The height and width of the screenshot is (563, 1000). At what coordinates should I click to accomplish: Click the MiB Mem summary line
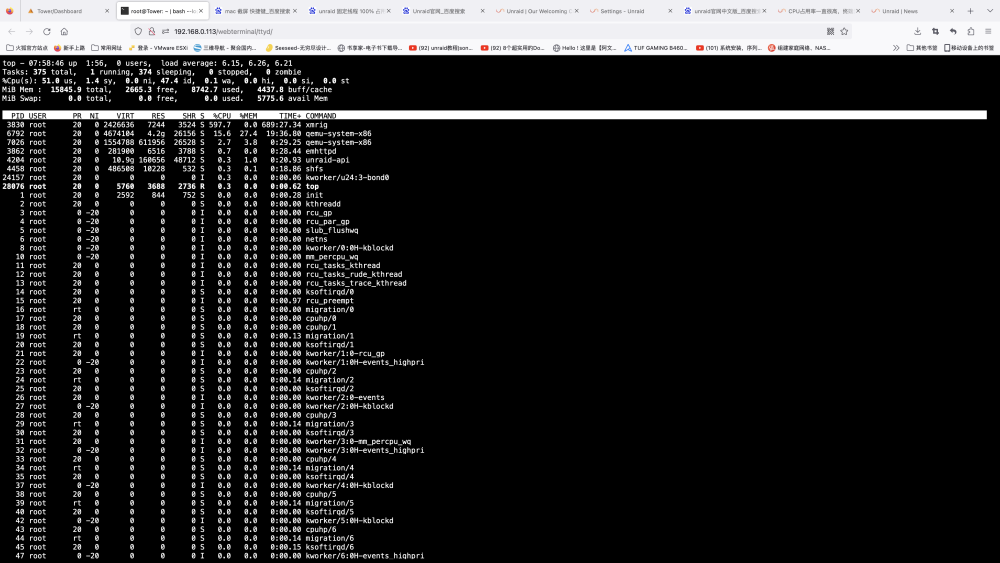coord(167,90)
